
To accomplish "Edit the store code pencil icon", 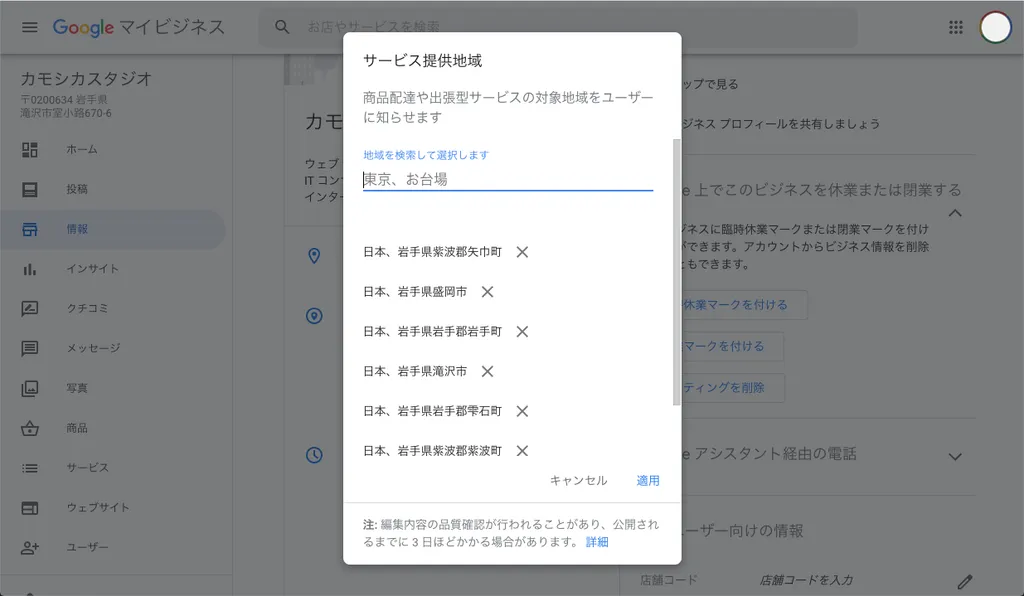I will point(965,581).
